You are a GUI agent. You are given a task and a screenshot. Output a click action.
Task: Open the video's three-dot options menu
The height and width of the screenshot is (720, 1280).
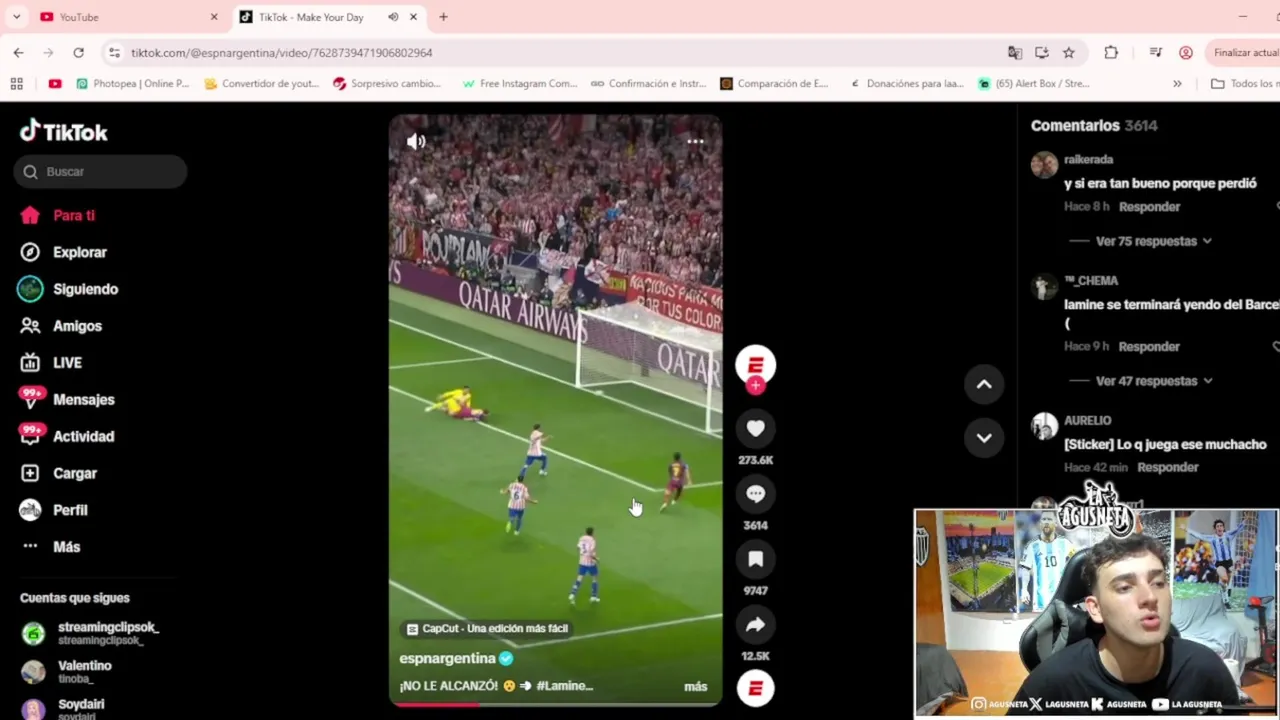pyautogui.click(x=695, y=142)
